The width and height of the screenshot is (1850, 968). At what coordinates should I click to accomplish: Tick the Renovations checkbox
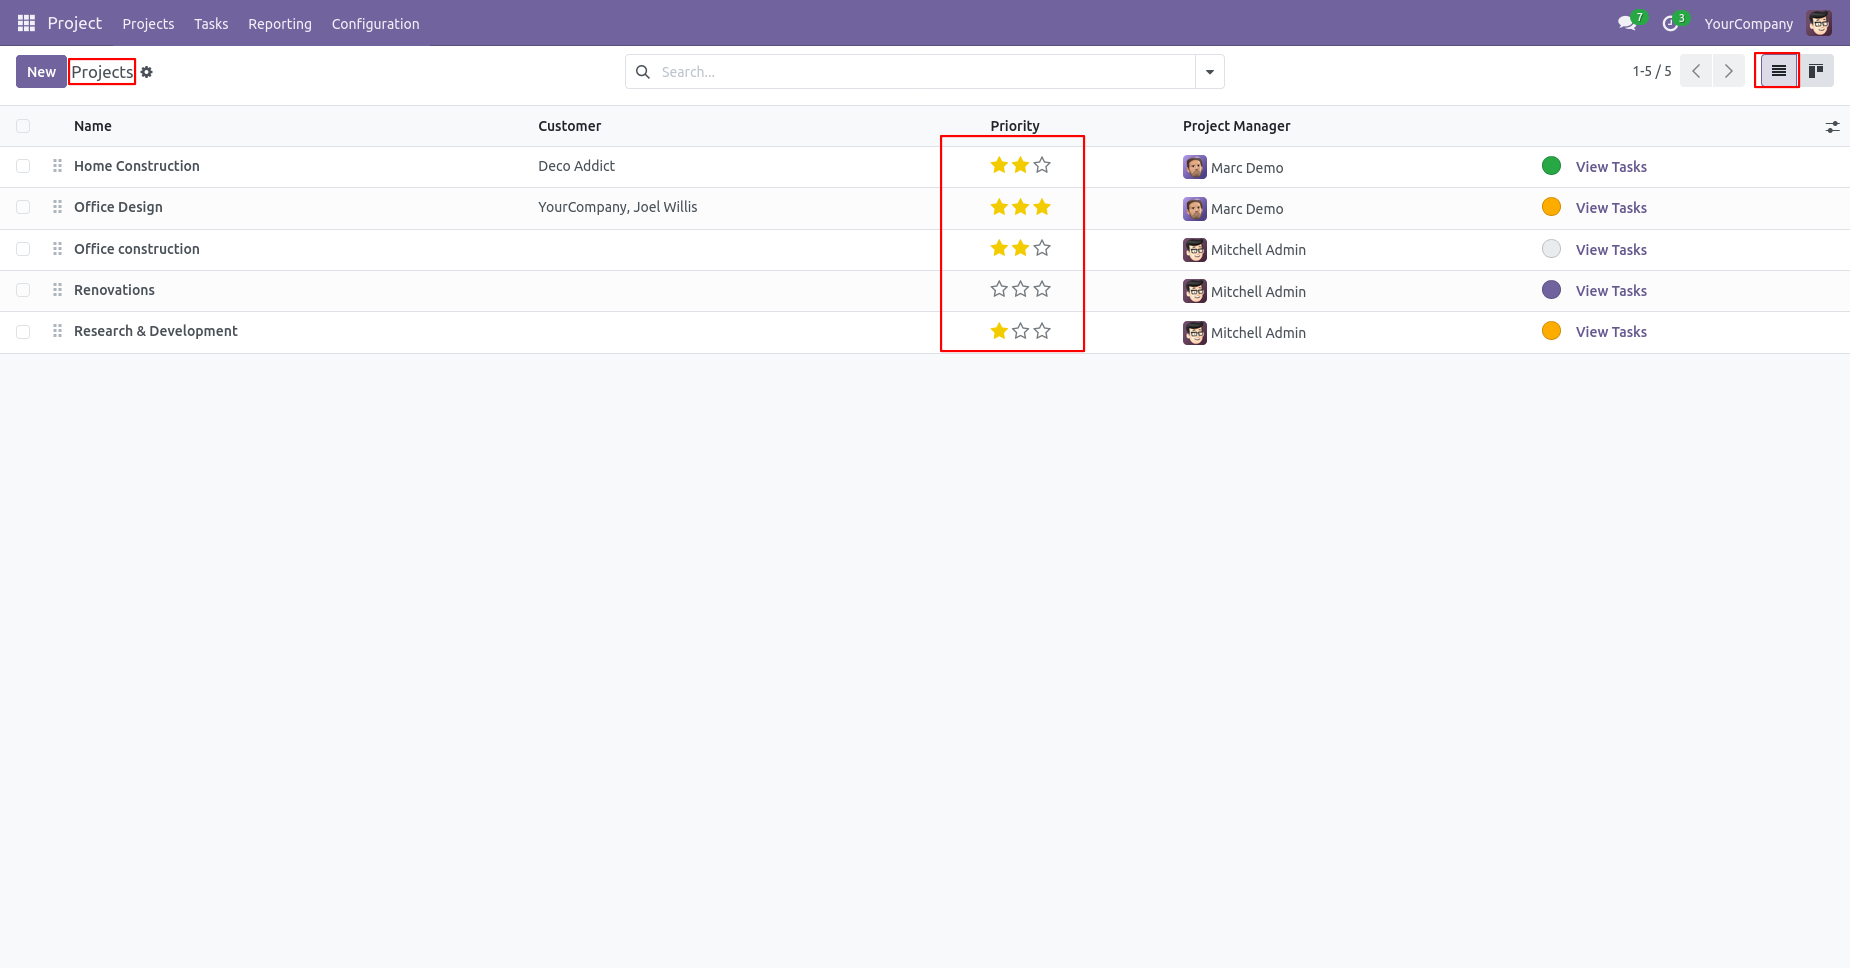point(23,290)
